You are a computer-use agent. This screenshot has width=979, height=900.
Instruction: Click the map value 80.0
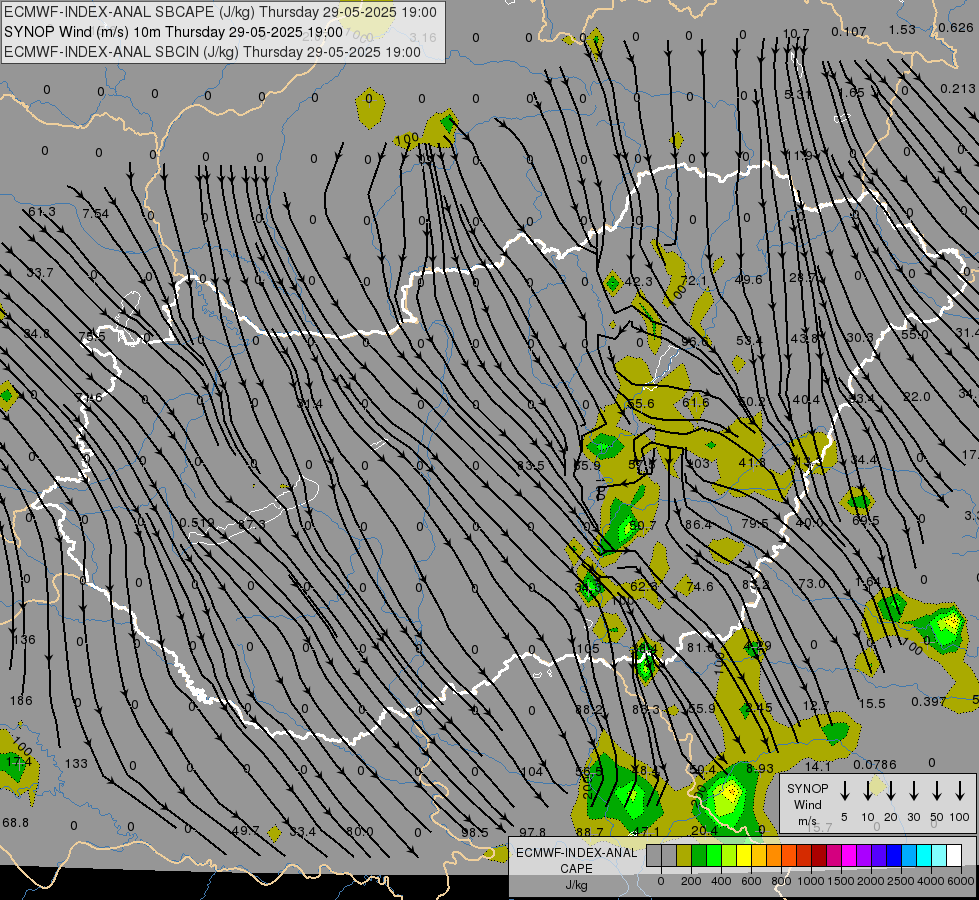360,832
